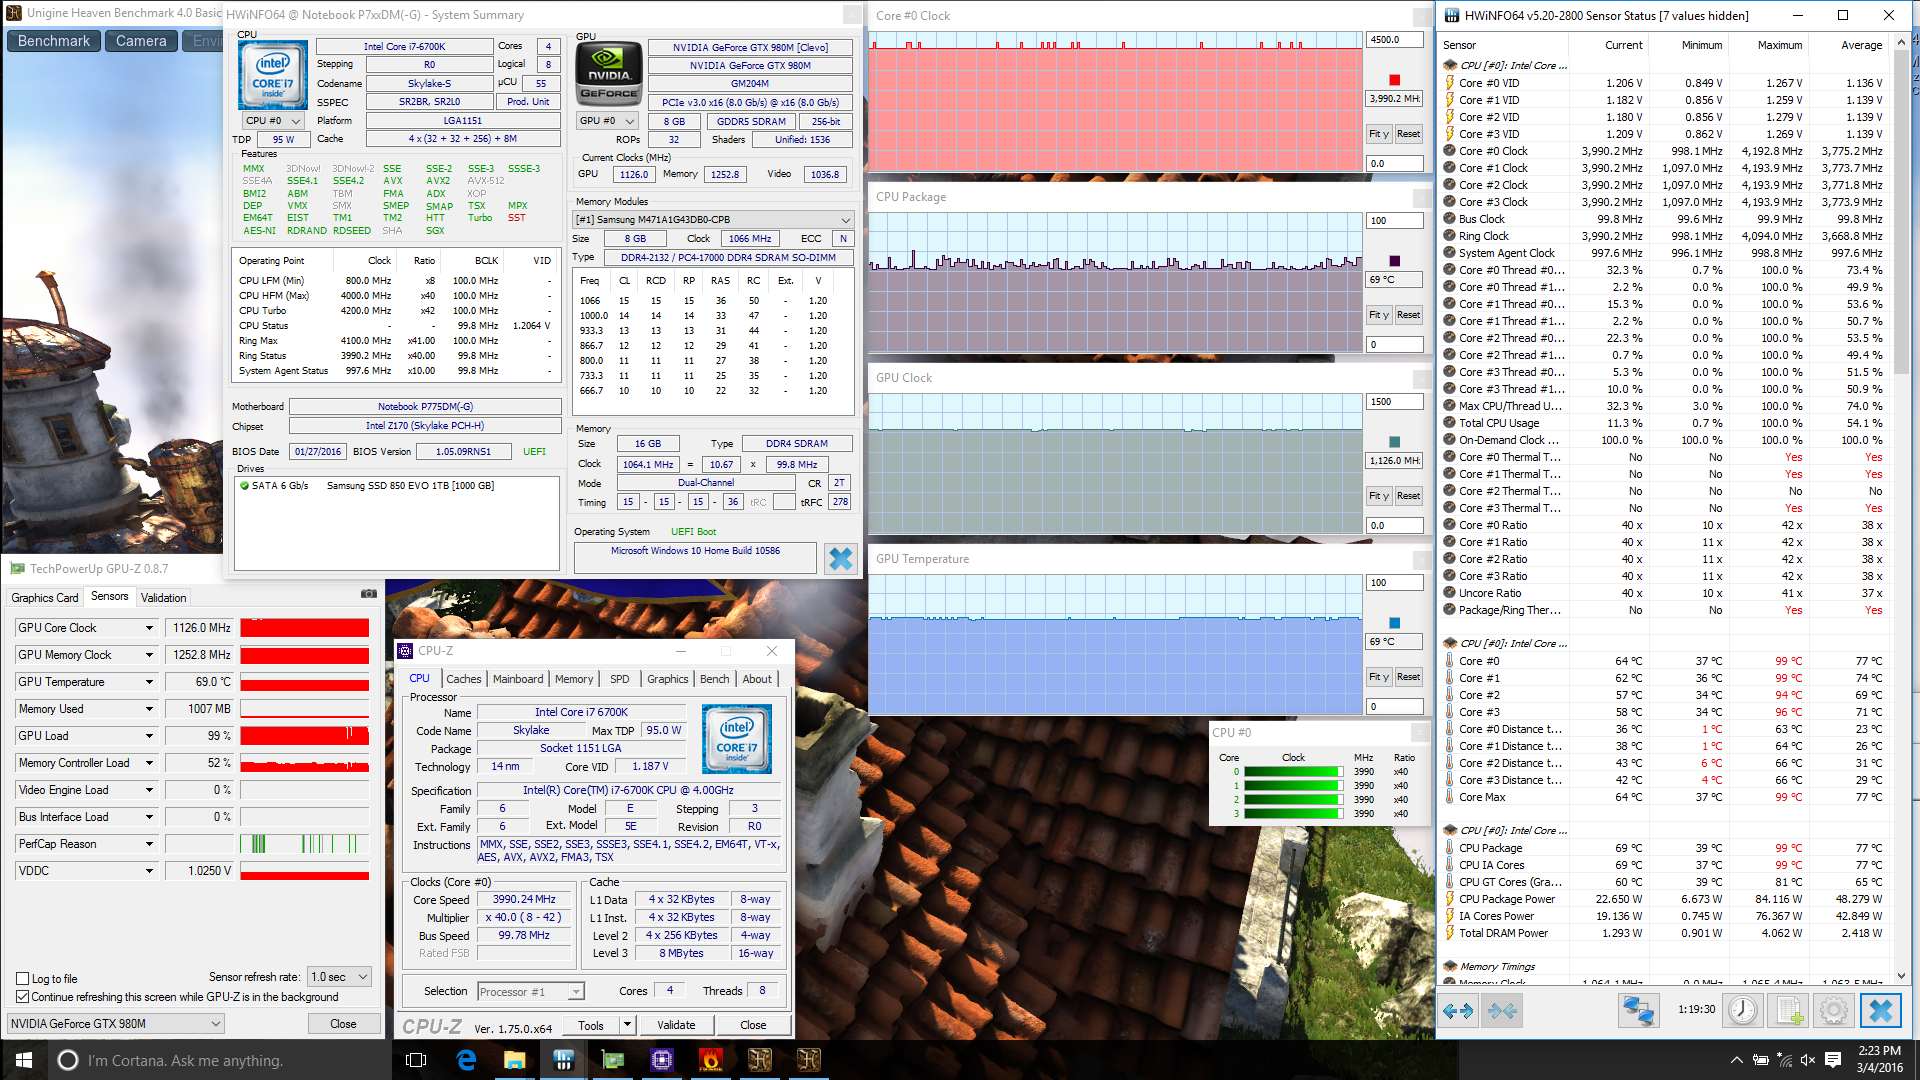Image resolution: width=1920 pixels, height=1080 pixels.
Task: Switch to Graphics Card tab in GPU-Z
Action: click(x=45, y=598)
